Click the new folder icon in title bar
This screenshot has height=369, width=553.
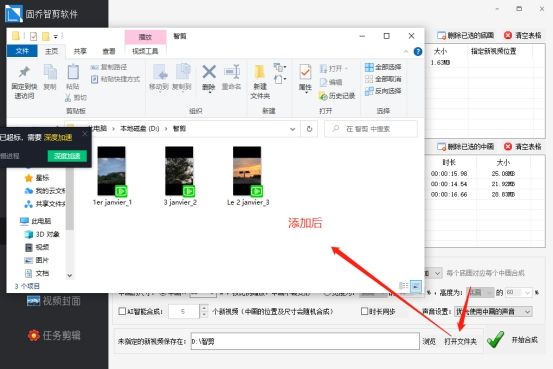(x=45, y=36)
